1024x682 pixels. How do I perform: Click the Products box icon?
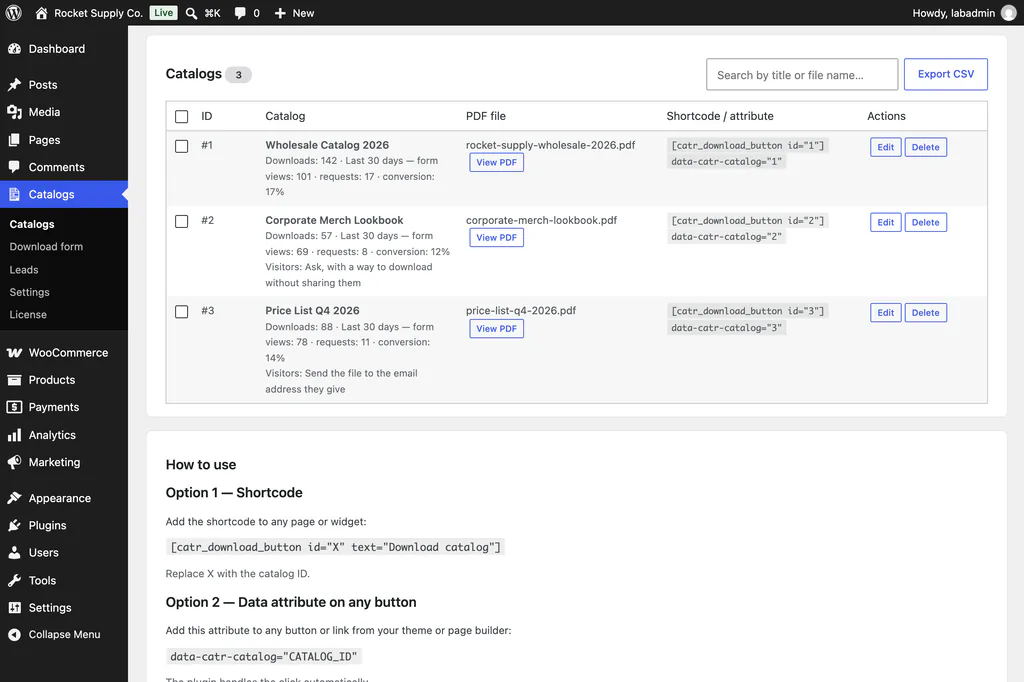tap(14, 380)
